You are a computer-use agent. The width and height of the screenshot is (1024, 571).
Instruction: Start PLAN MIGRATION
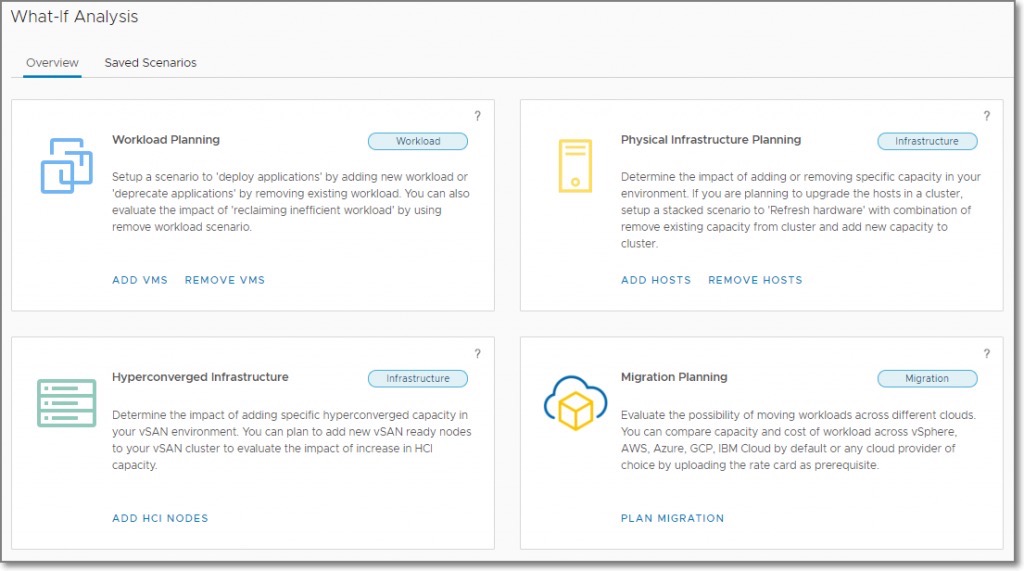672,518
